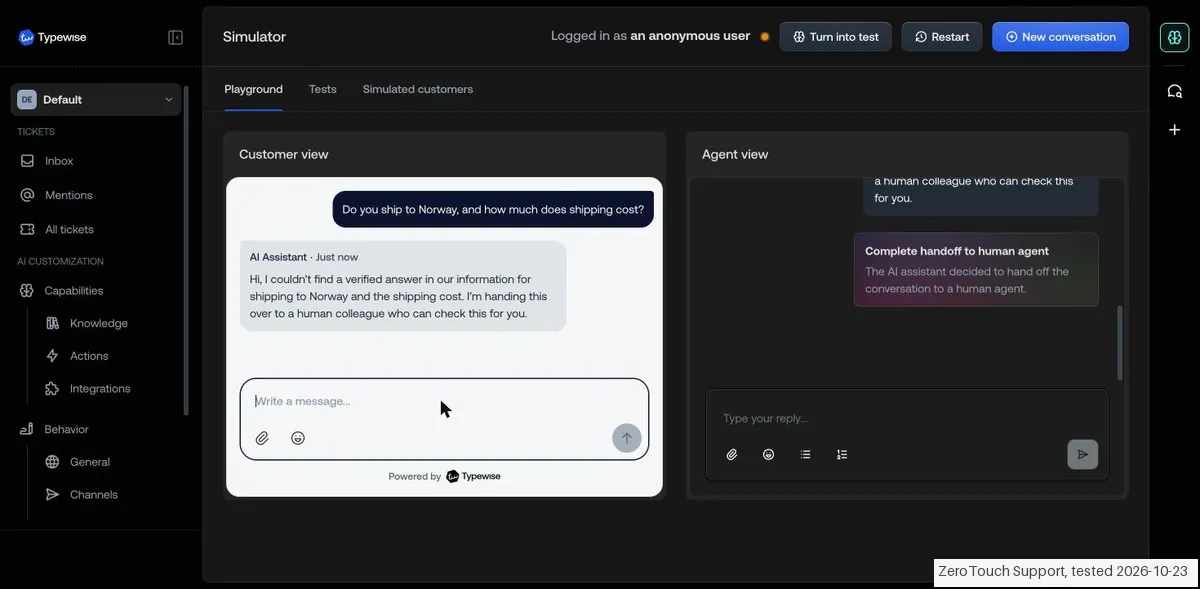Viewport: 1200px width, 589px height.
Task: Click the AI Assistant reply in customer view
Action: point(403,286)
